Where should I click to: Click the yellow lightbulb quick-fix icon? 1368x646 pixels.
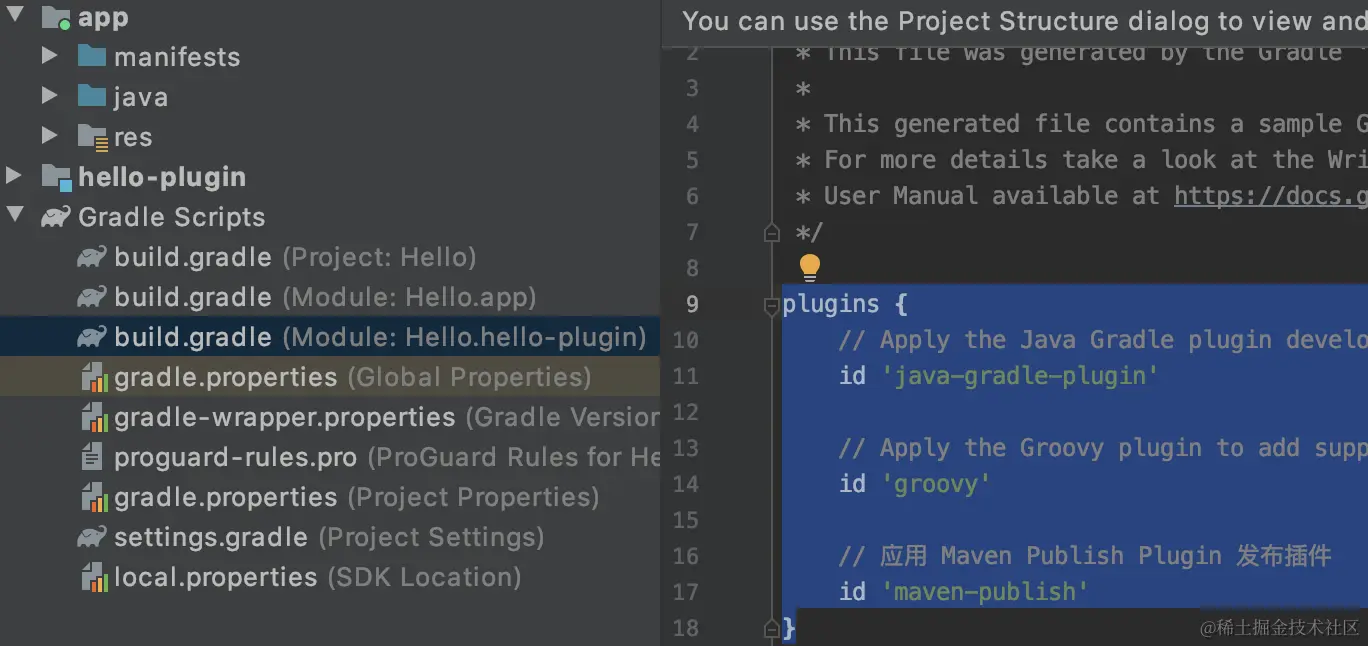pyautogui.click(x=809, y=267)
